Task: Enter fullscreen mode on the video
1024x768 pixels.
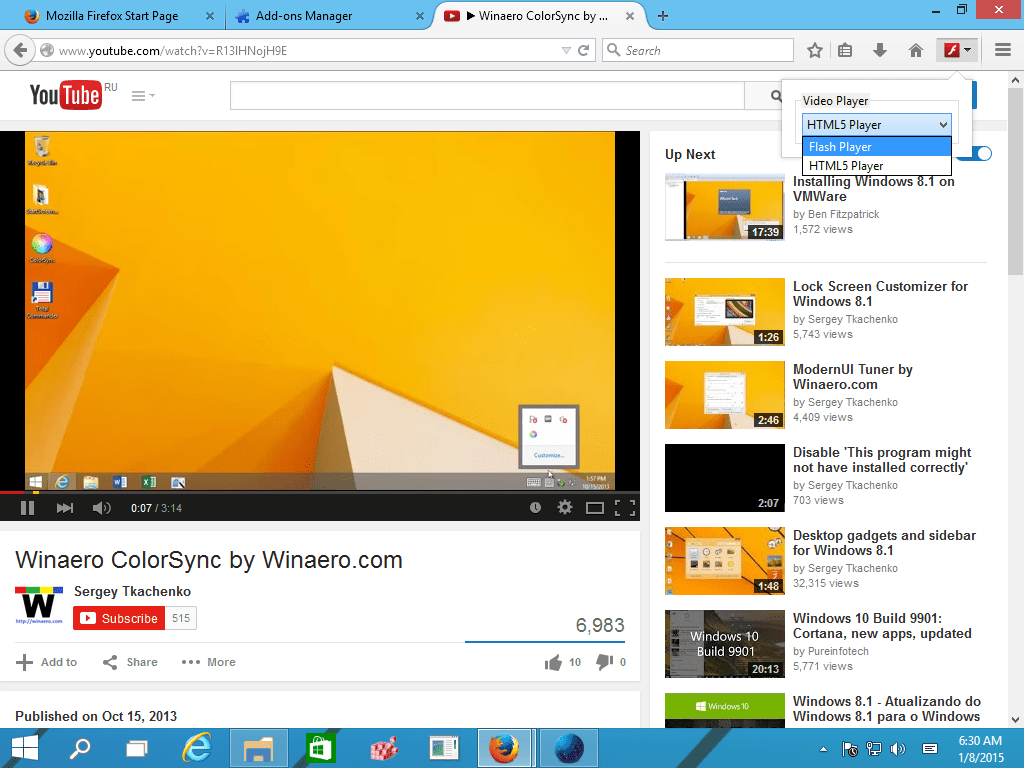Action: click(x=627, y=507)
